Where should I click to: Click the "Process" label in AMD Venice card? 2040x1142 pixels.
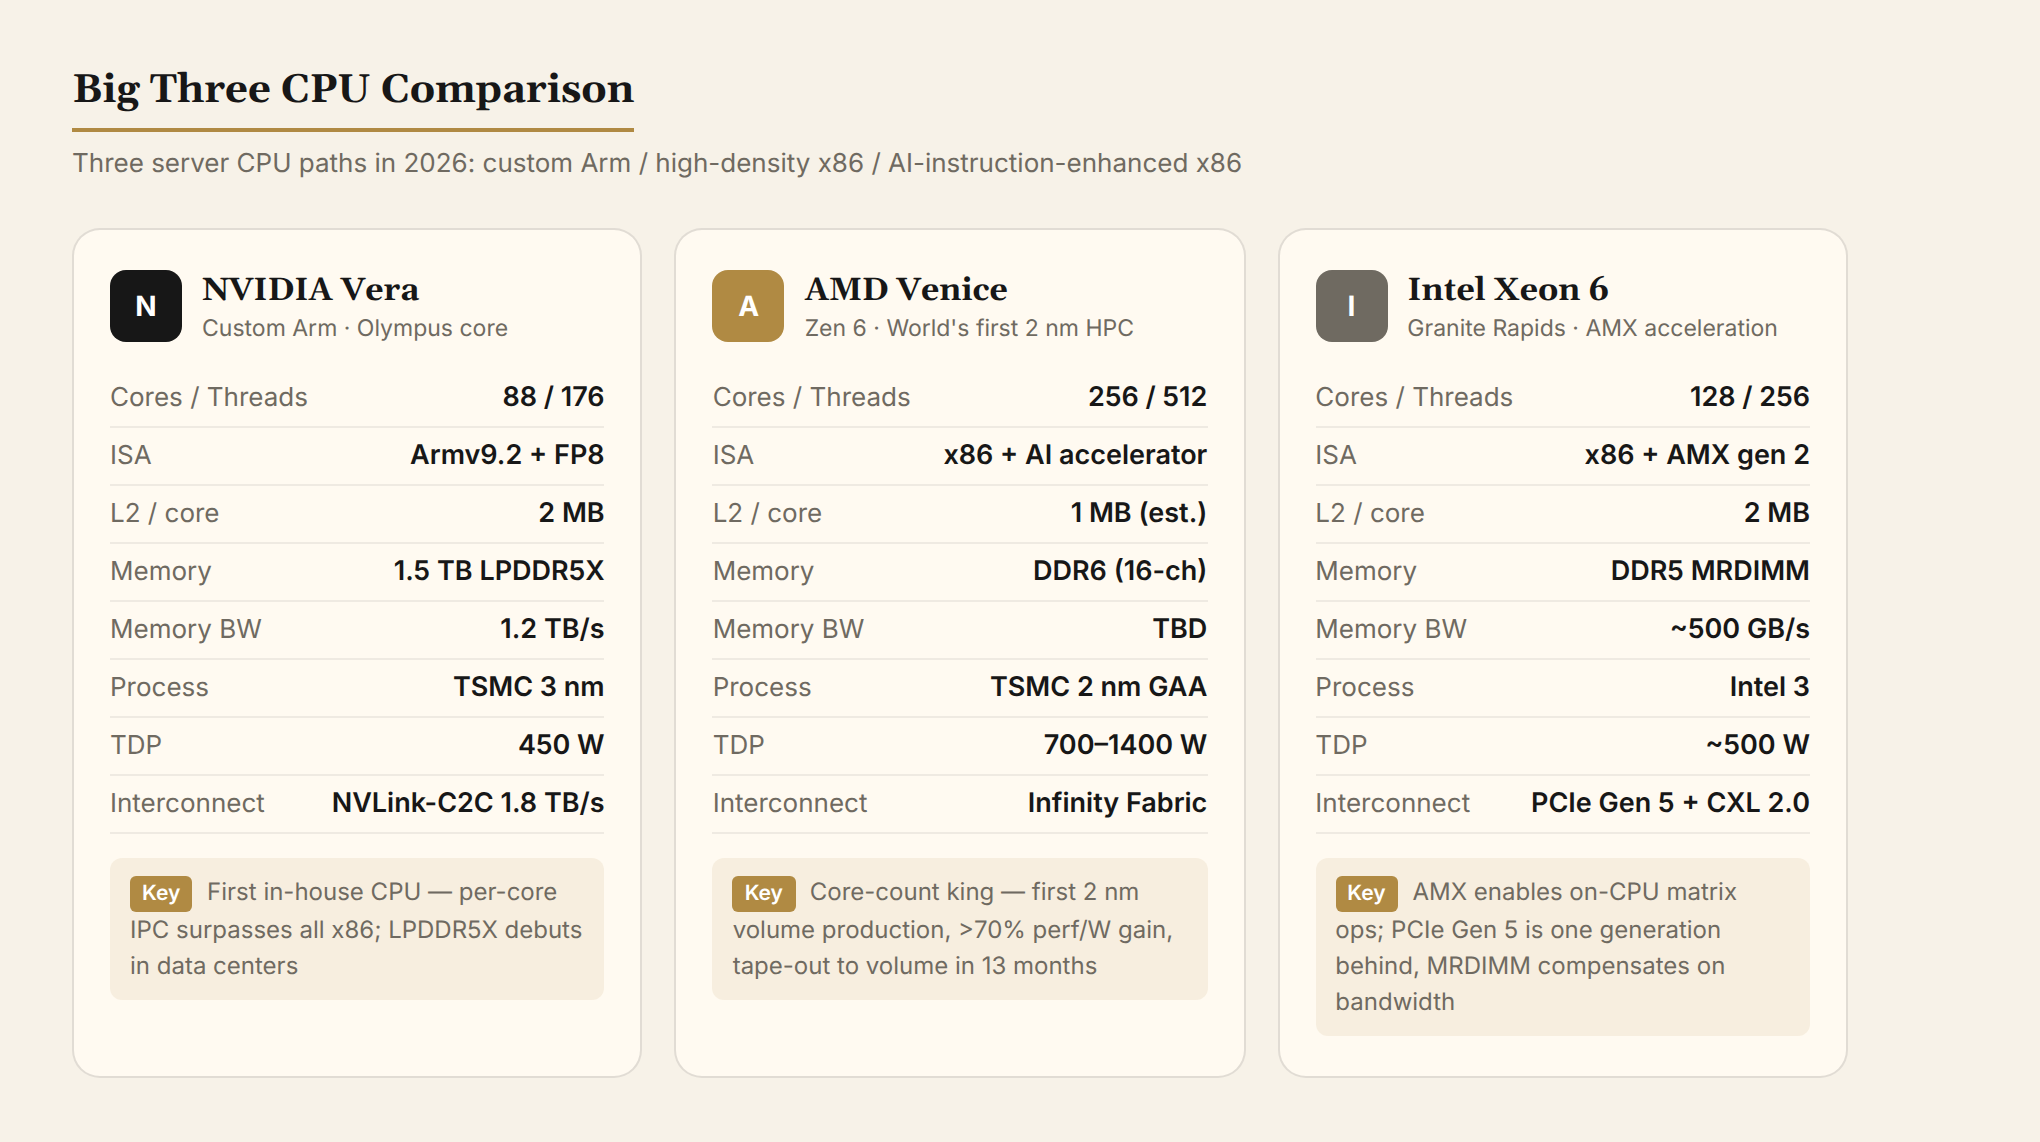point(762,687)
